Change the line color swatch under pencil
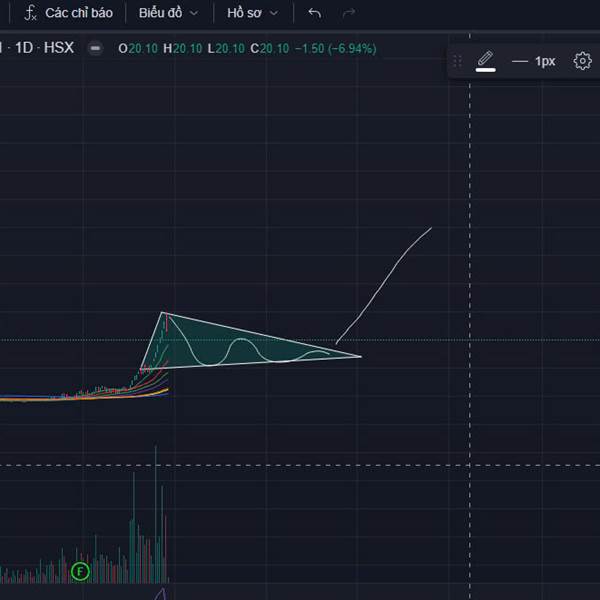600x600 pixels. point(486,70)
